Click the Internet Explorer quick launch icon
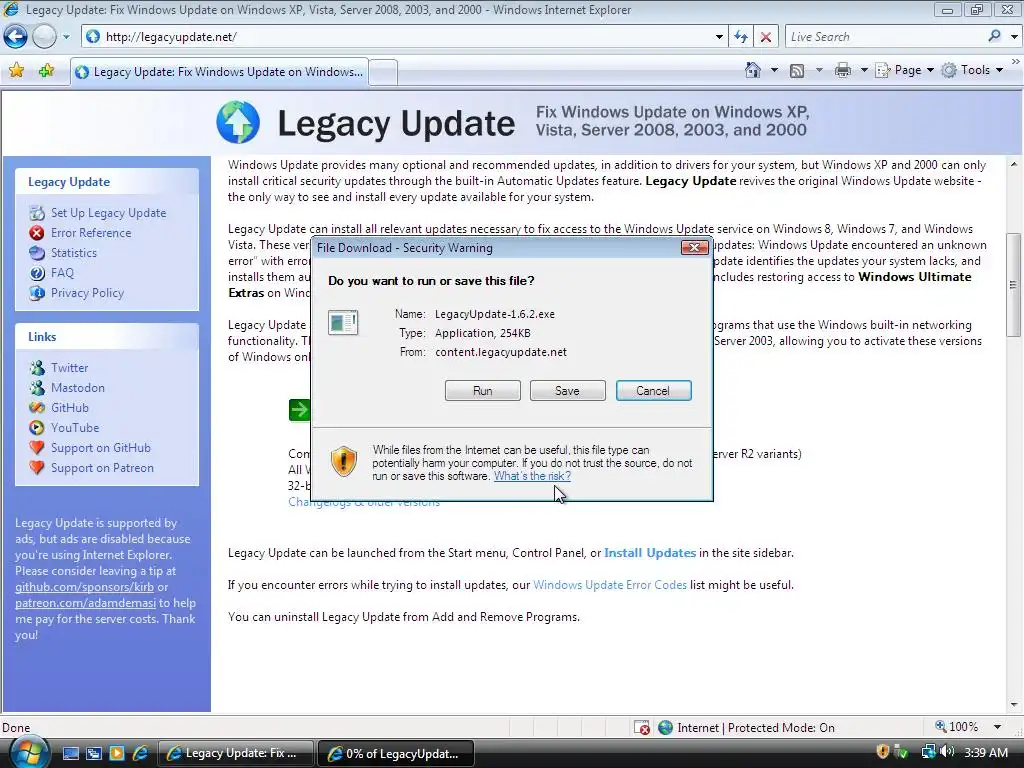Screen dimensions: 1024x768 tap(140, 753)
